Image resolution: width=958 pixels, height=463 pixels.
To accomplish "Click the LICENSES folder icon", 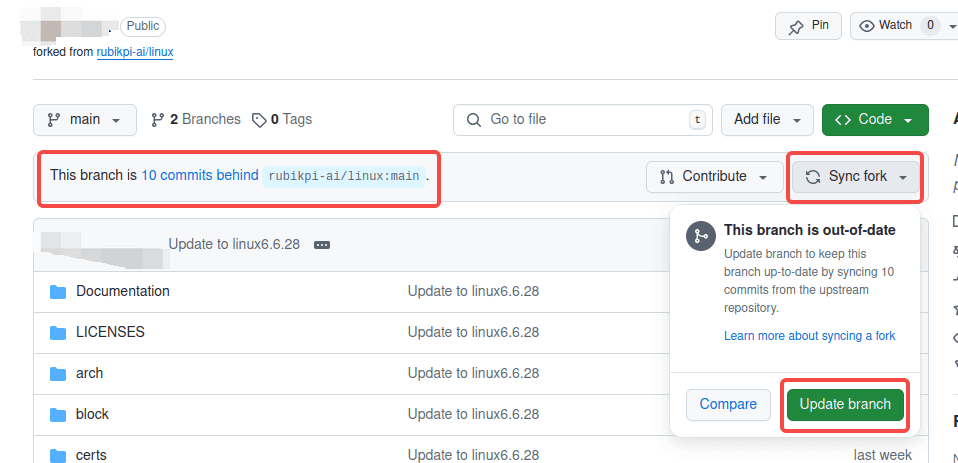I will 58,333.
